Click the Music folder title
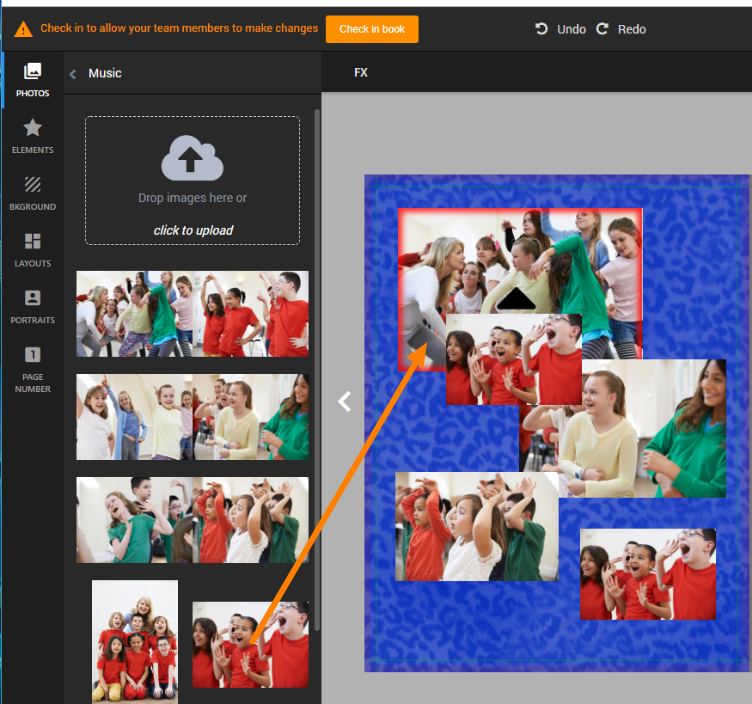Image resolution: width=752 pixels, height=704 pixels. pyautogui.click(x=105, y=73)
